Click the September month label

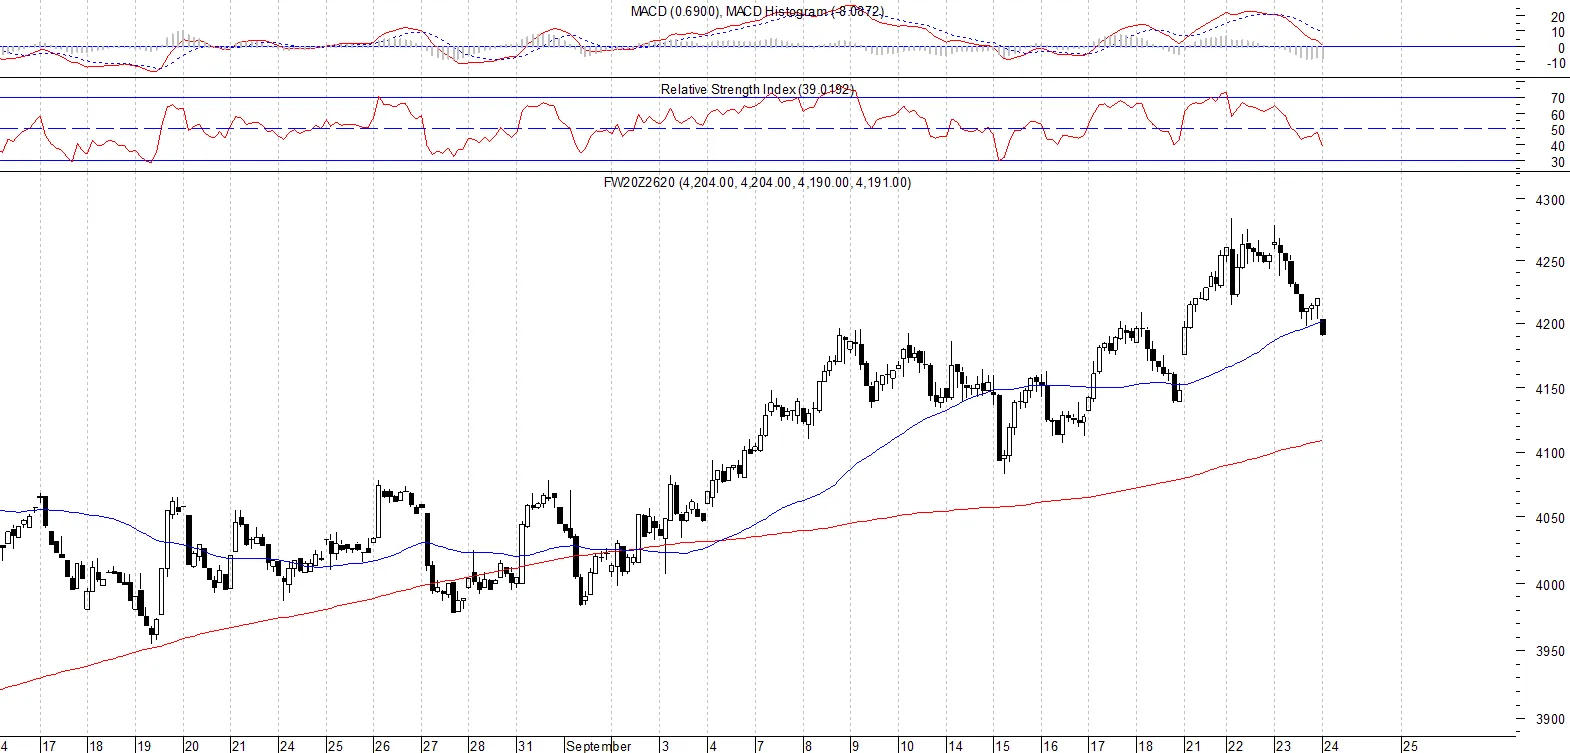tap(598, 746)
